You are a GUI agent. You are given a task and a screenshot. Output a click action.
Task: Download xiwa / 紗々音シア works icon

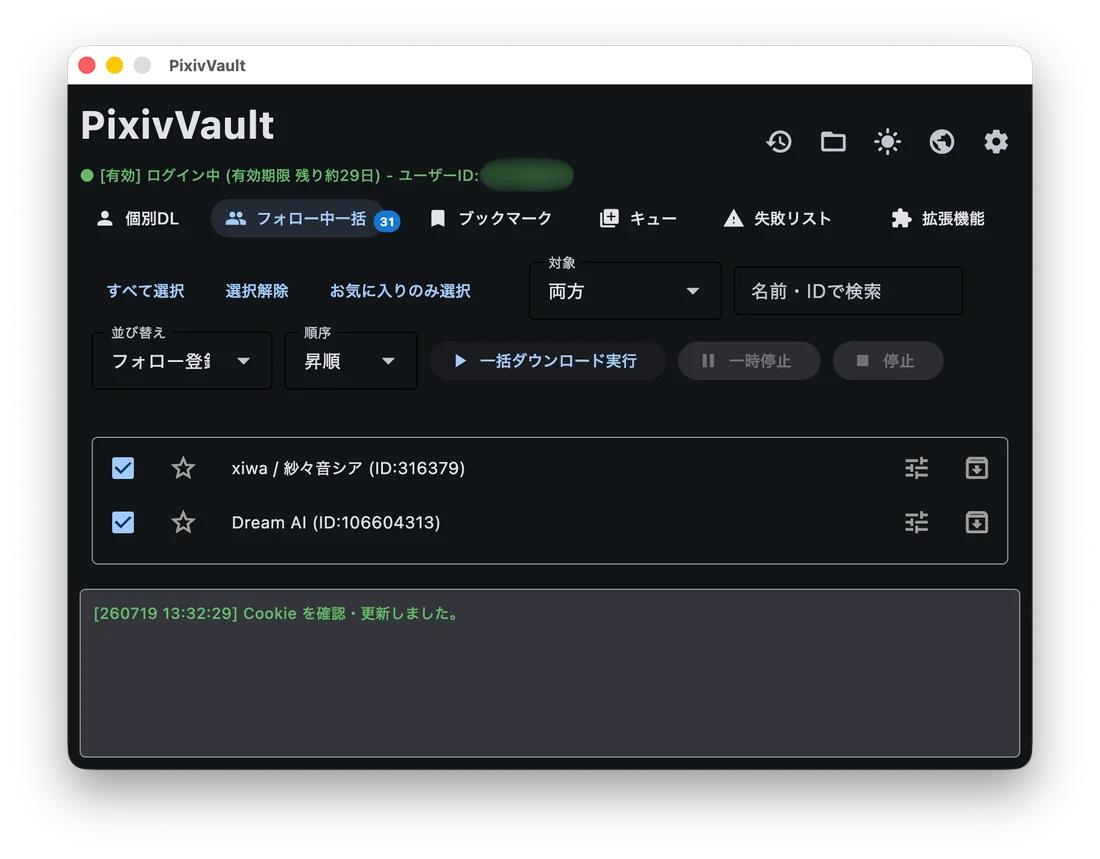[977, 468]
